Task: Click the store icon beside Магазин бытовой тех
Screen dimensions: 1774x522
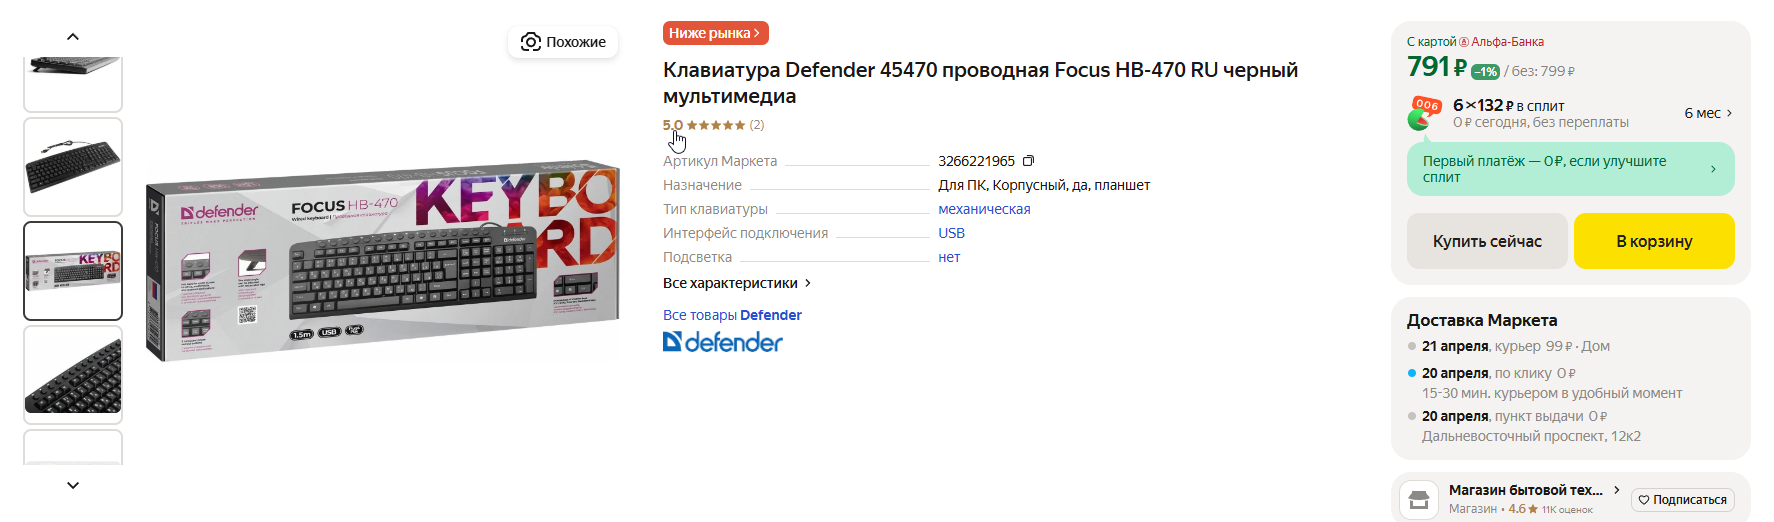Action: tap(1418, 499)
